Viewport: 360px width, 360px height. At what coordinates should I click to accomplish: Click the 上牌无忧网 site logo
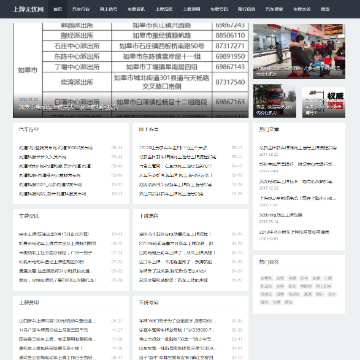(28, 9)
